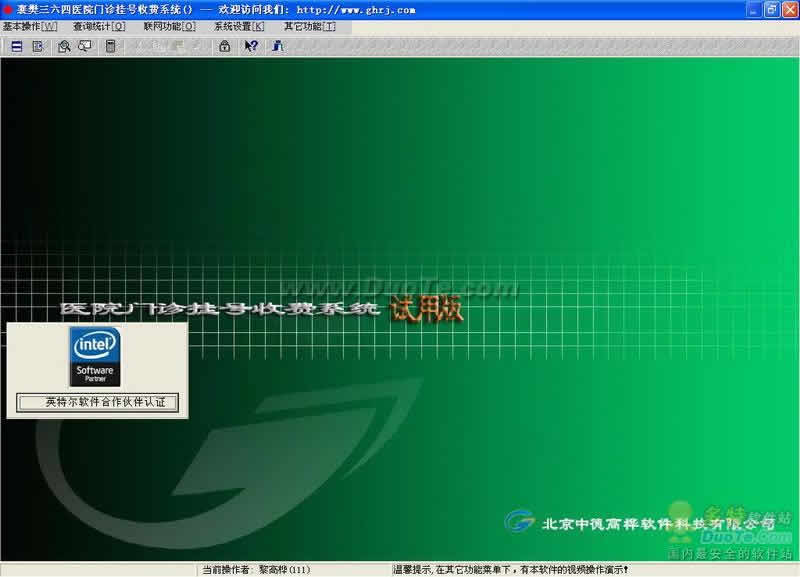Screen dimensions: 800x577
Task: Minimize the application window
Action: point(753,9)
